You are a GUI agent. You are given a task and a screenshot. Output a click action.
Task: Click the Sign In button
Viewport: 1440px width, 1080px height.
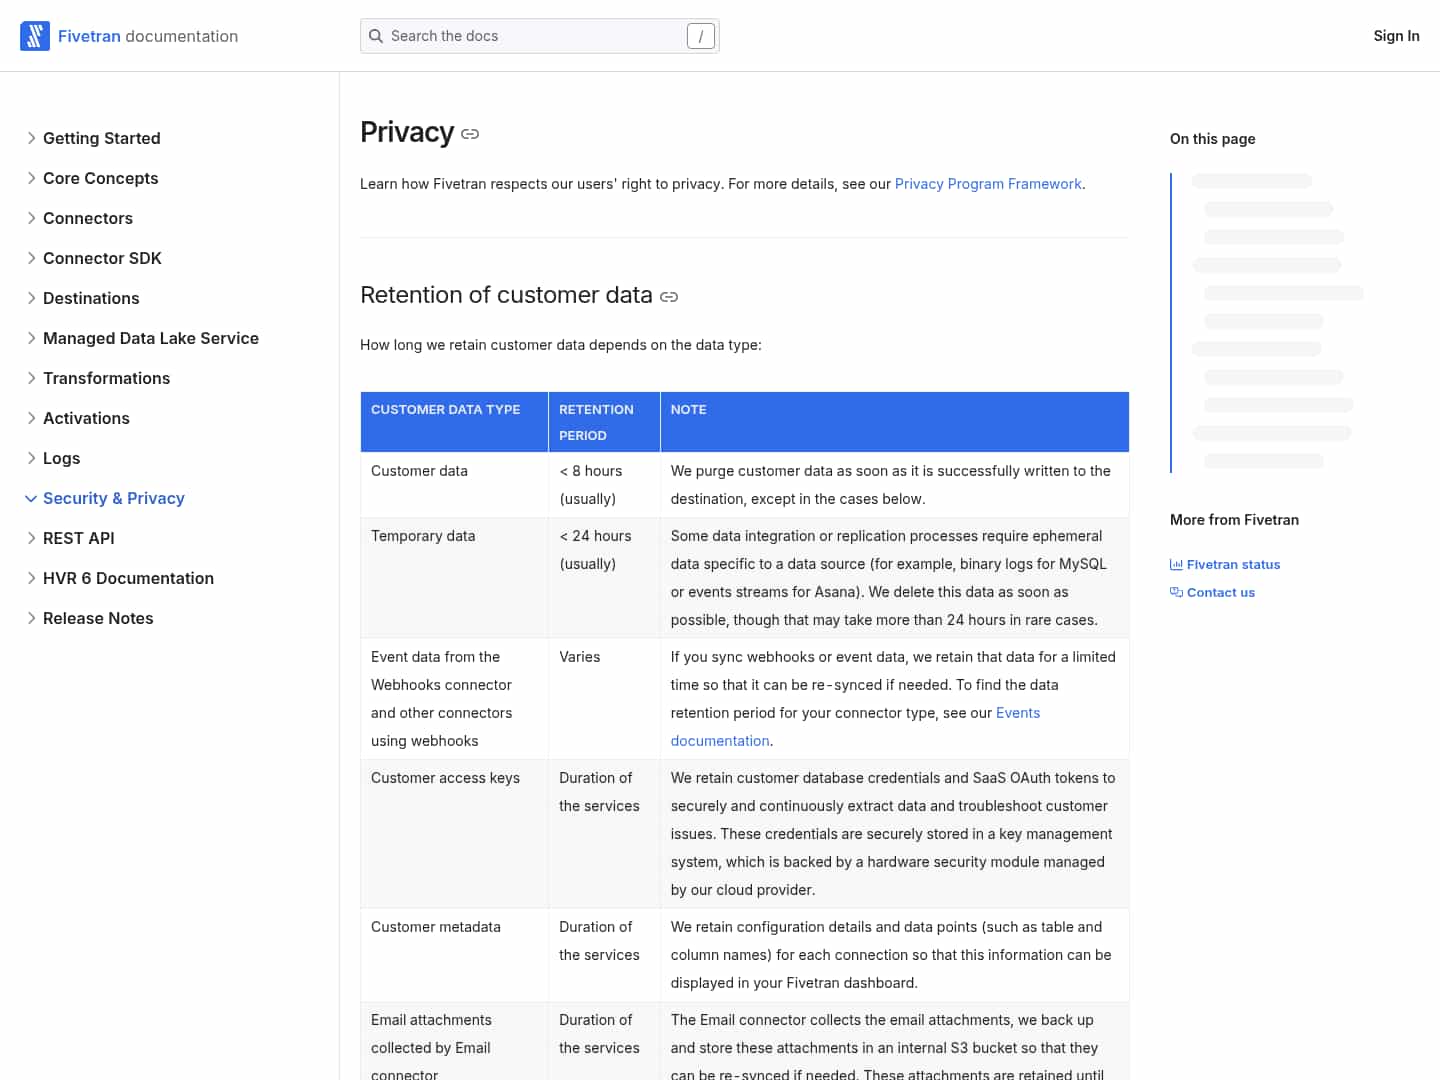1396,36
